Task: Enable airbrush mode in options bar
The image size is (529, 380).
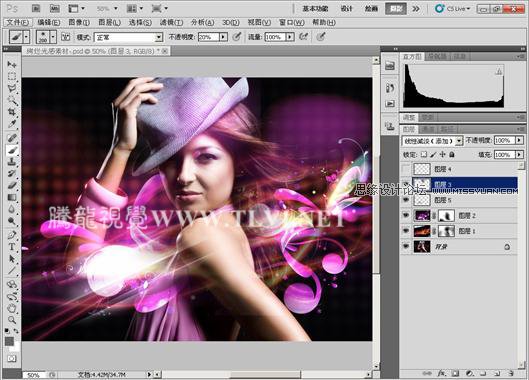Action: click(x=303, y=36)
